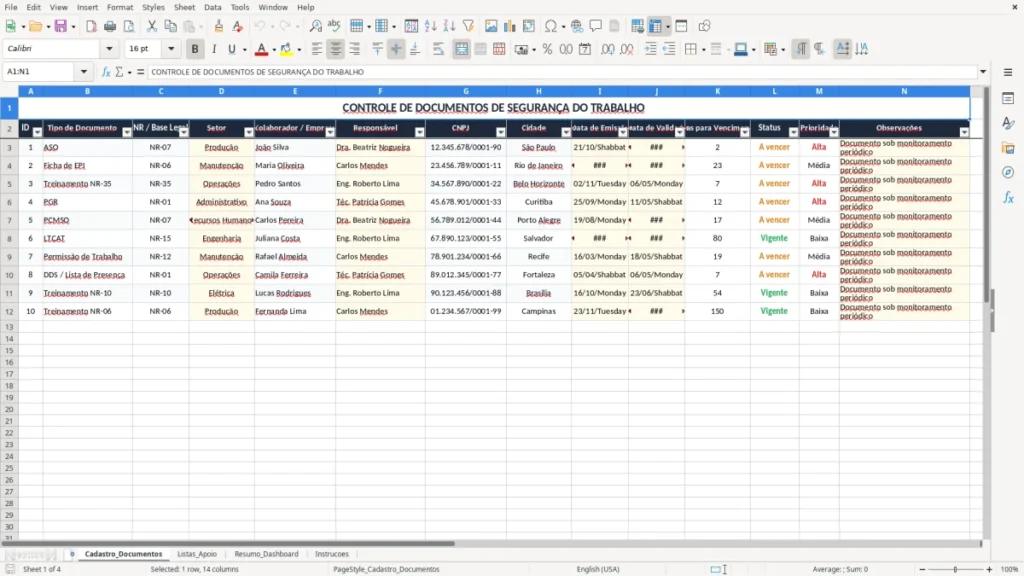Screen dimensions: 1024x576
Task: Open filter dropdown for Setor column
Action: click(249, 132)
